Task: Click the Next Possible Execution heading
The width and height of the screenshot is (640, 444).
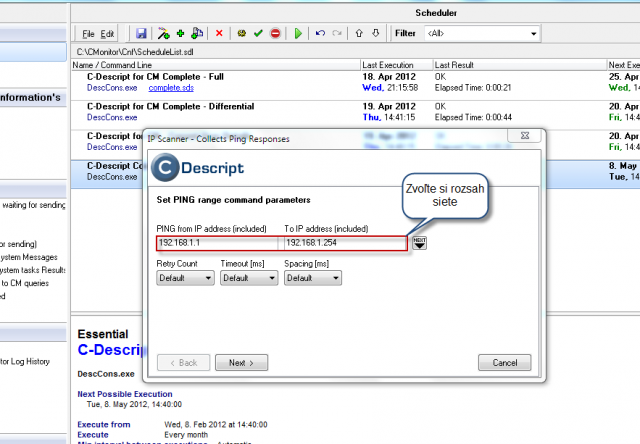Action: coord(125,394)
